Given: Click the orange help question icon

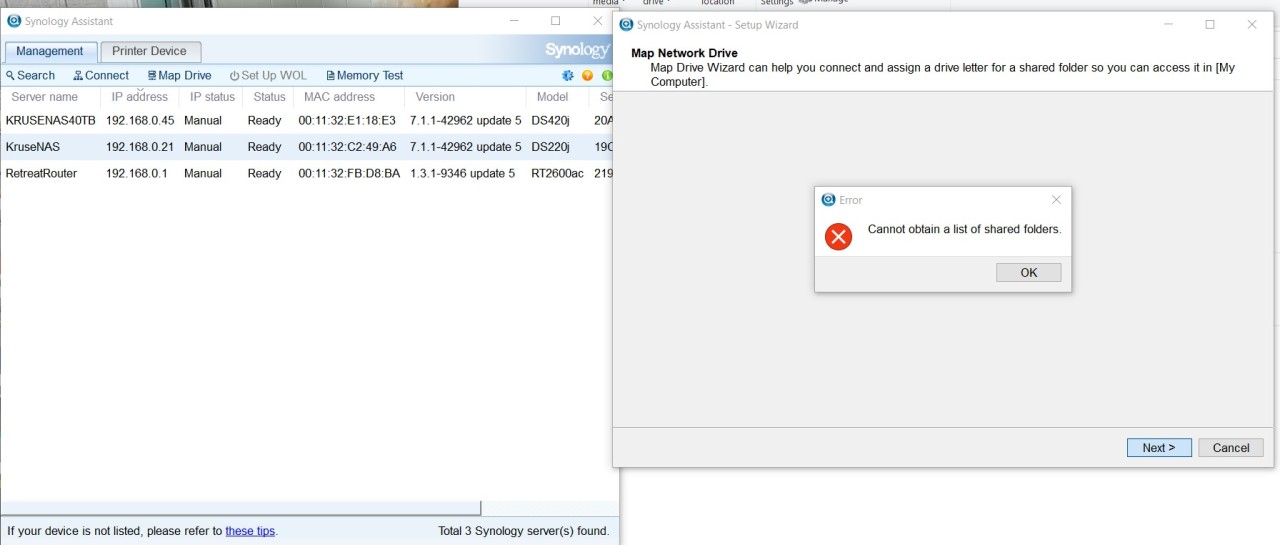Looking at the screenshot, I should 587,76.
